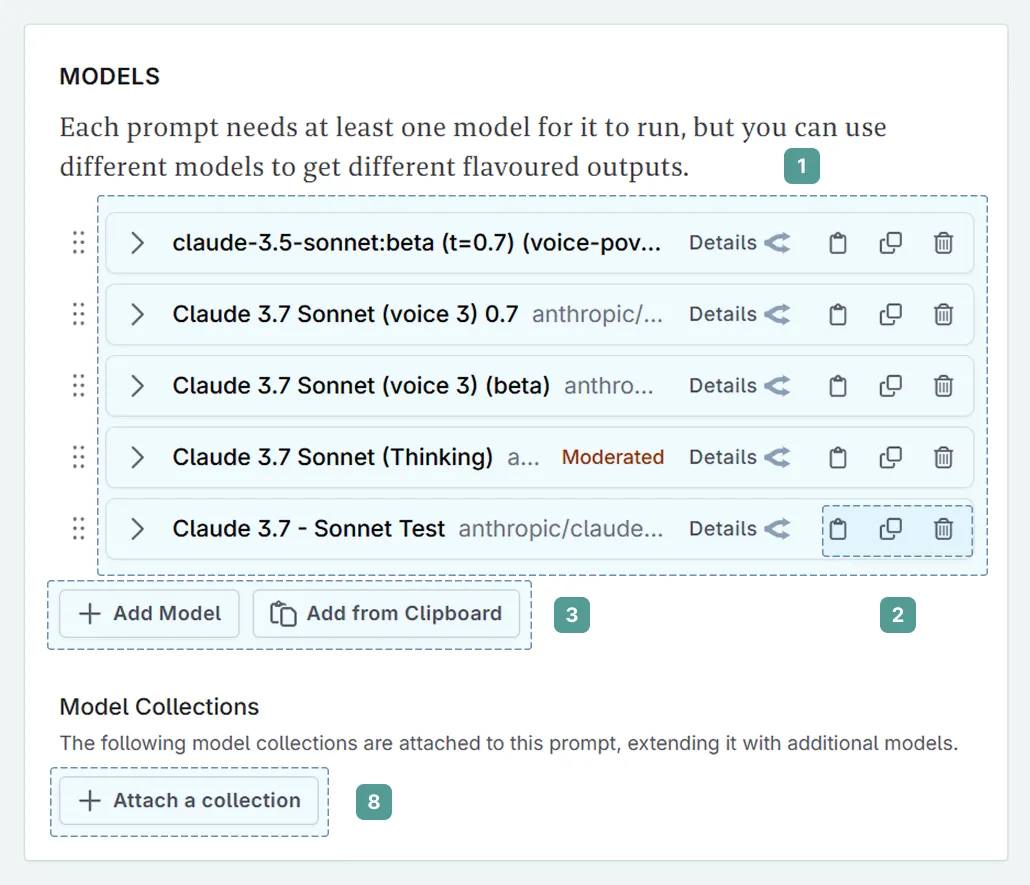Expand the Claude 3.7 - Sonnet Test row
The width and height of the screenshot is (1030, 885).
[137, 529]
